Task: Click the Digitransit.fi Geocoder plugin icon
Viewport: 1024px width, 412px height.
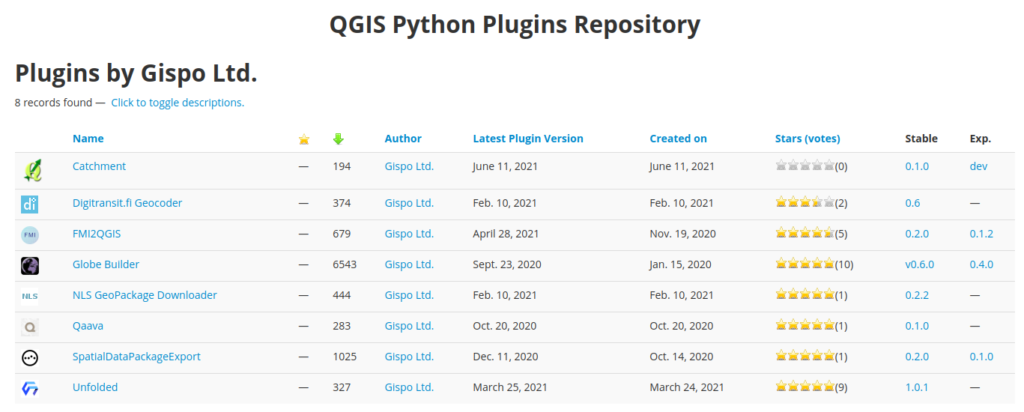Action: click(x=30, y=204)
